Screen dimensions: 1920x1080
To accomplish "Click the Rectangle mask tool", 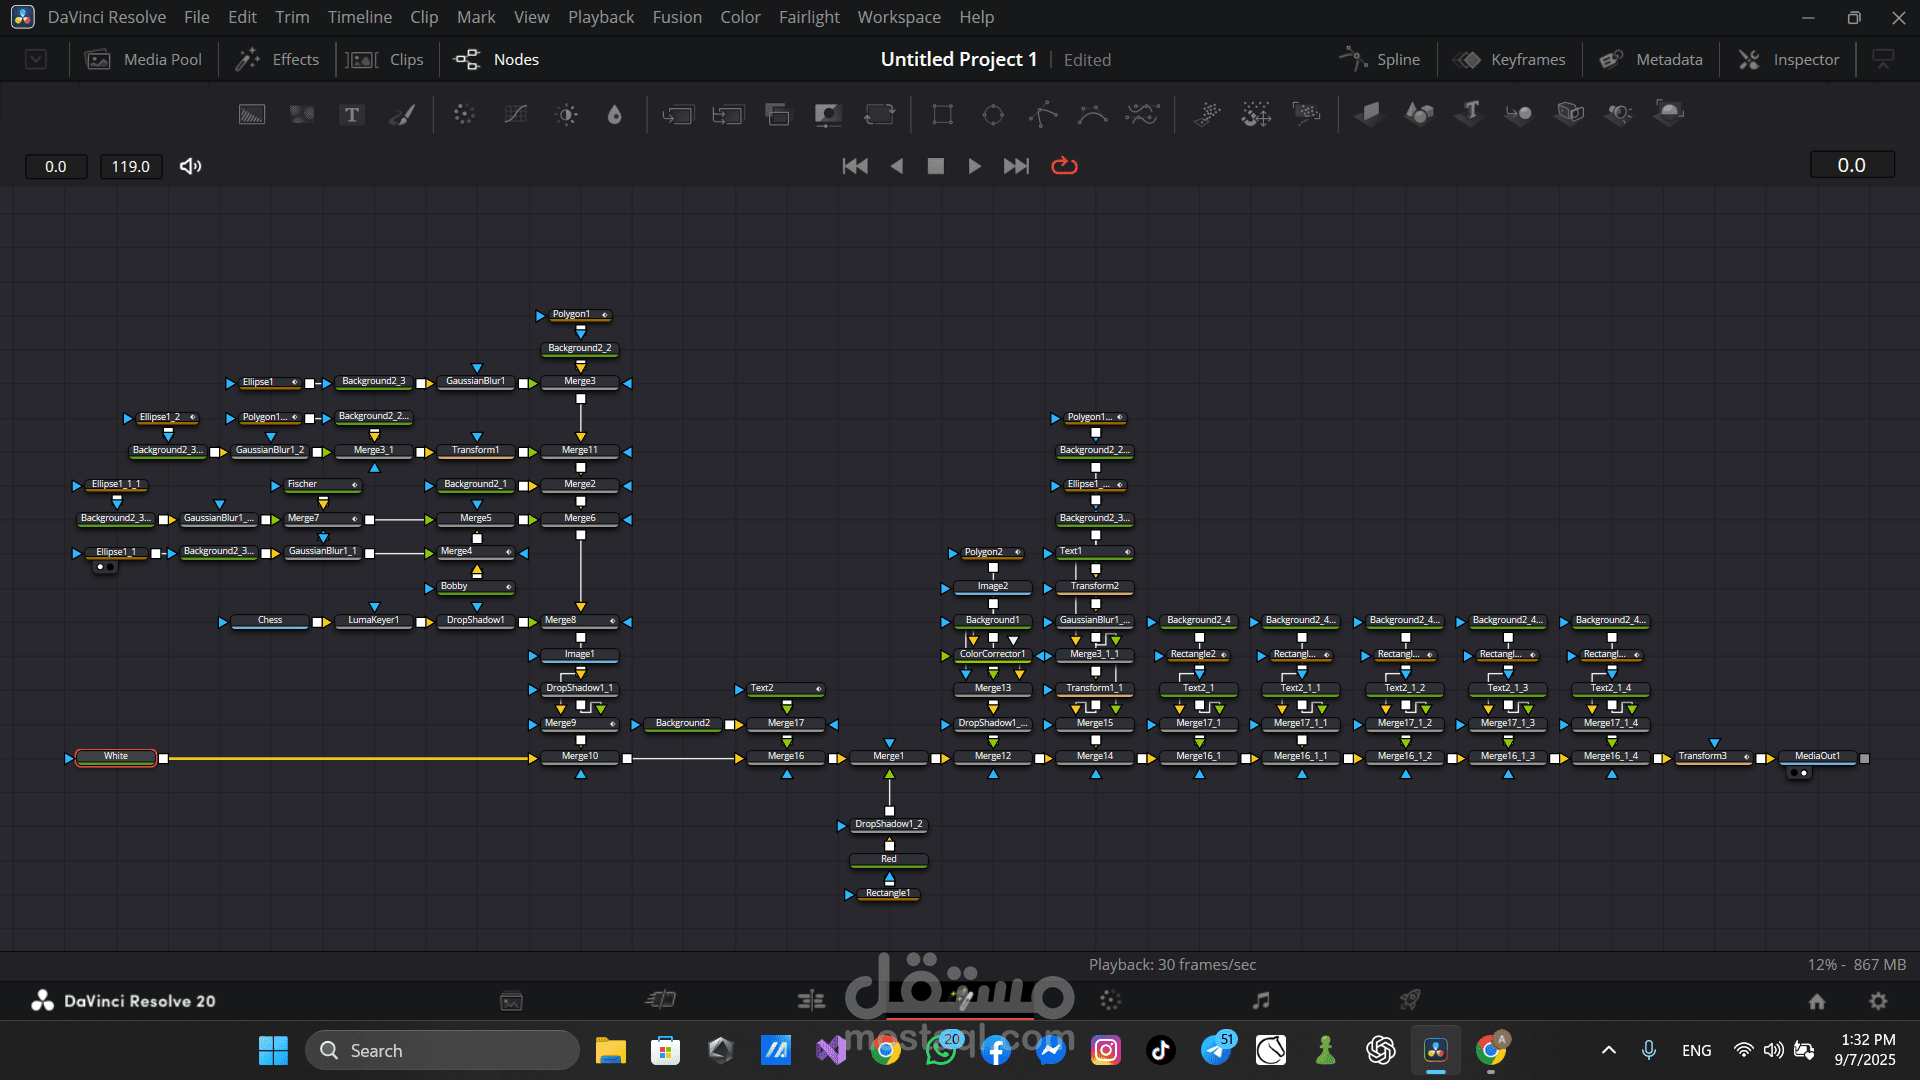I will (x=942, y=115).
